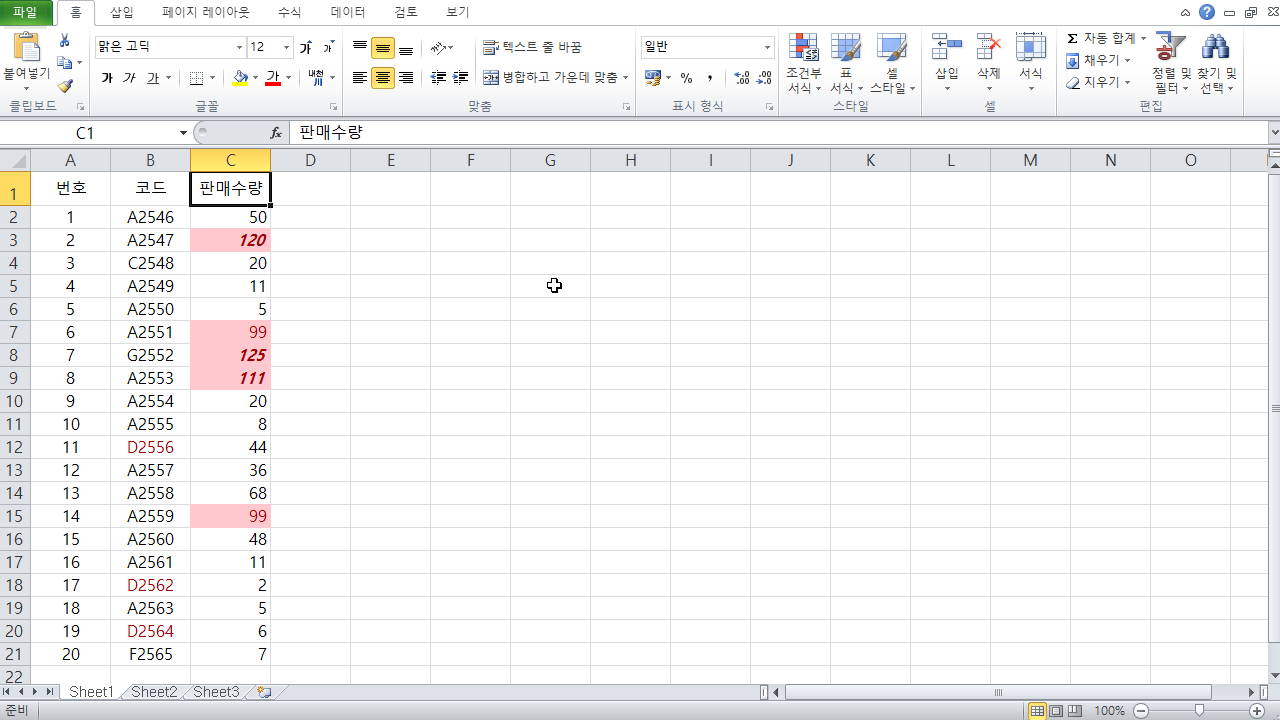Switch to the 수식 formulas tab

pos(289,12)
